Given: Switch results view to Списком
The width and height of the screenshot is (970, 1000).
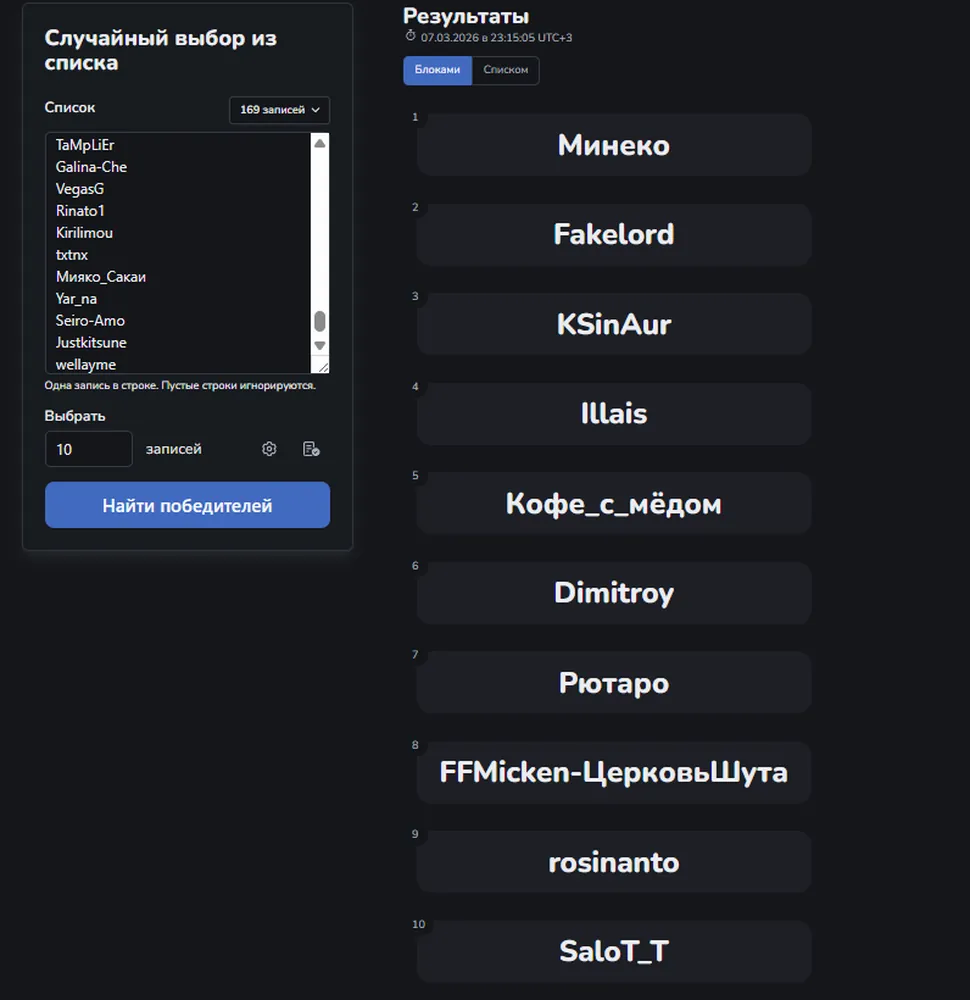Looking at the screenshot, I should click(x=506, y=70).
